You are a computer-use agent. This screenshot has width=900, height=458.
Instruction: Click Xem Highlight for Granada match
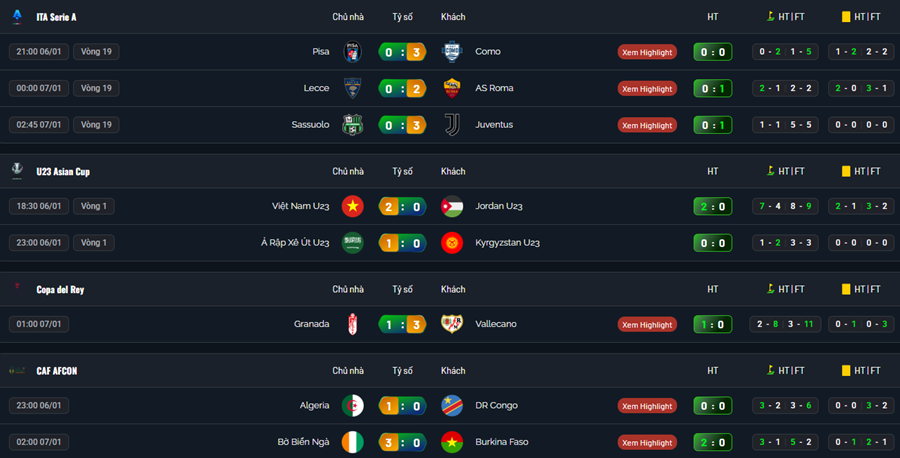[647, 324]
